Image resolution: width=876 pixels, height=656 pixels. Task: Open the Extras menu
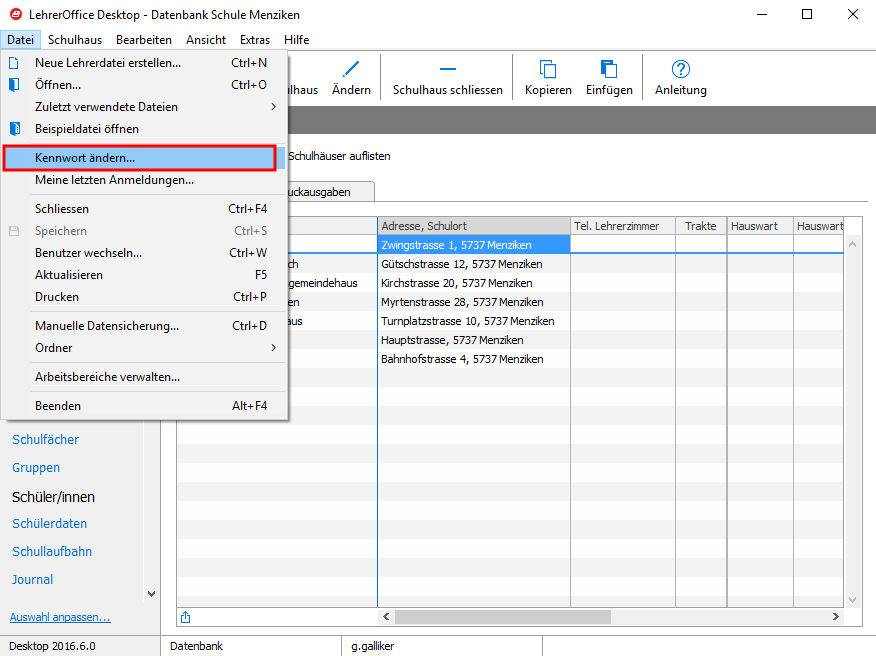click(255, 40)
